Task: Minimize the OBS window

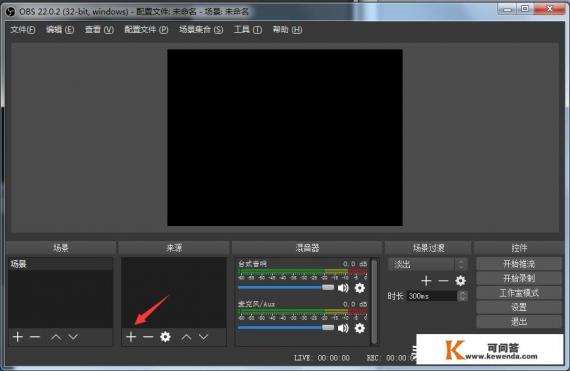Action: (507, 9)
